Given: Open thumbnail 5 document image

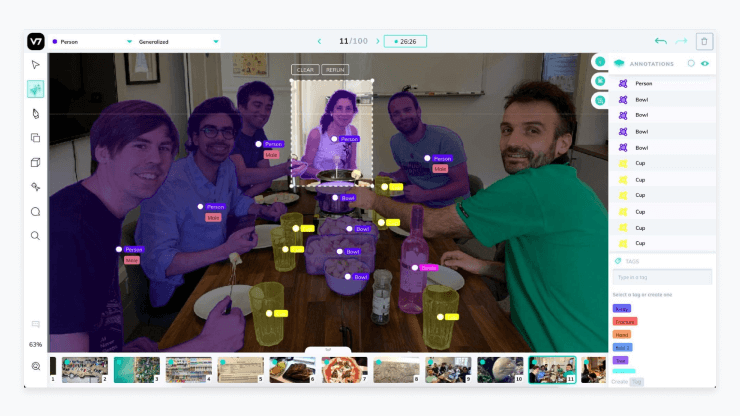Looking at the screenshot, I should coord(241,370).
